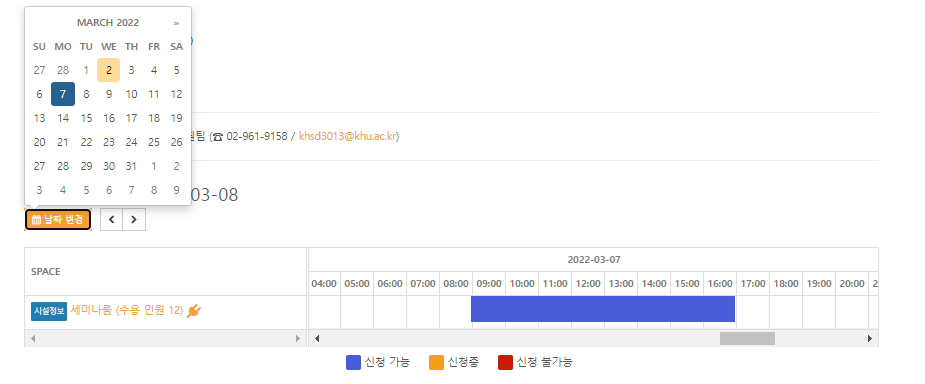The height and width of the screenshot is (384, 925).
Task: Click the 20:00 time column header
Action: coord(852,284)
